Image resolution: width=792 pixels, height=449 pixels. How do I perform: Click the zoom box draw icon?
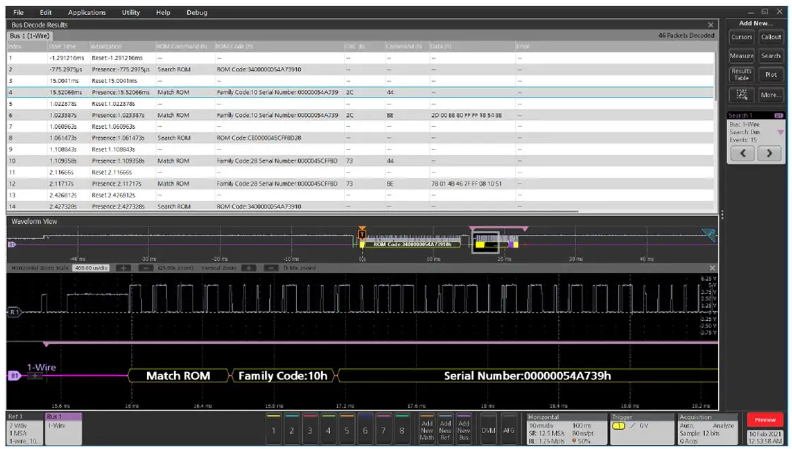[x=741, y=94]
